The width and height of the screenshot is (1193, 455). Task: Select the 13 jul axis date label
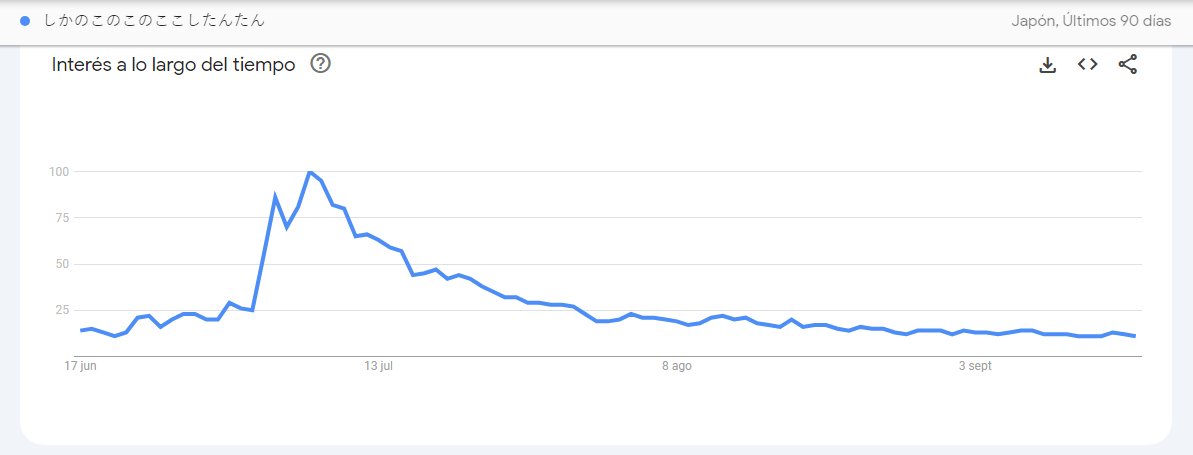pos(378,366)
